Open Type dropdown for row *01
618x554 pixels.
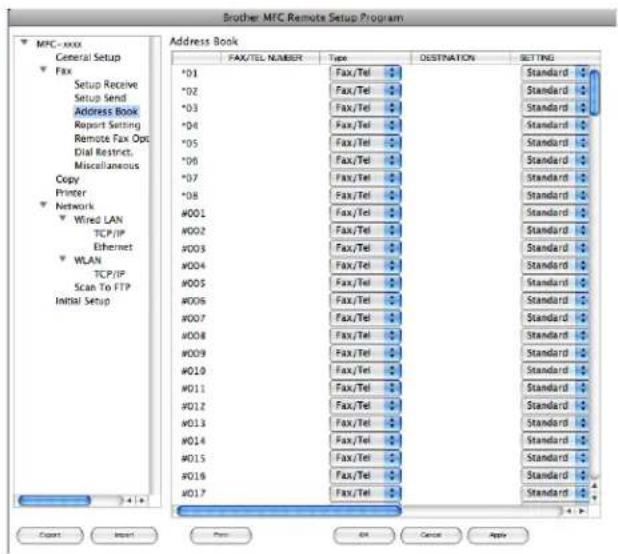click(366, 73)
